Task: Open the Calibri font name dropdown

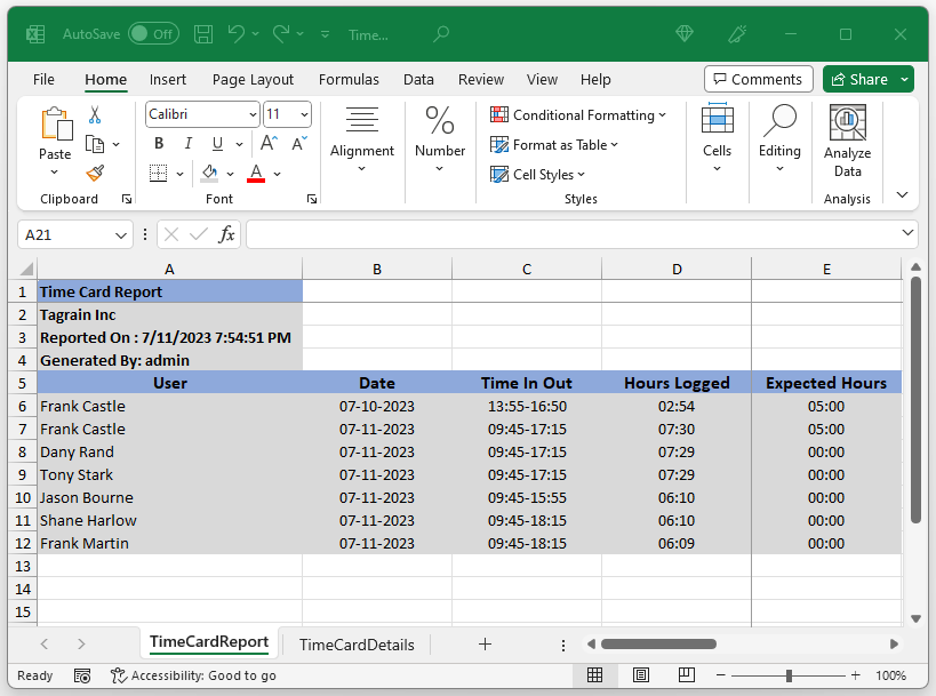Action: [x=253, y=115]
